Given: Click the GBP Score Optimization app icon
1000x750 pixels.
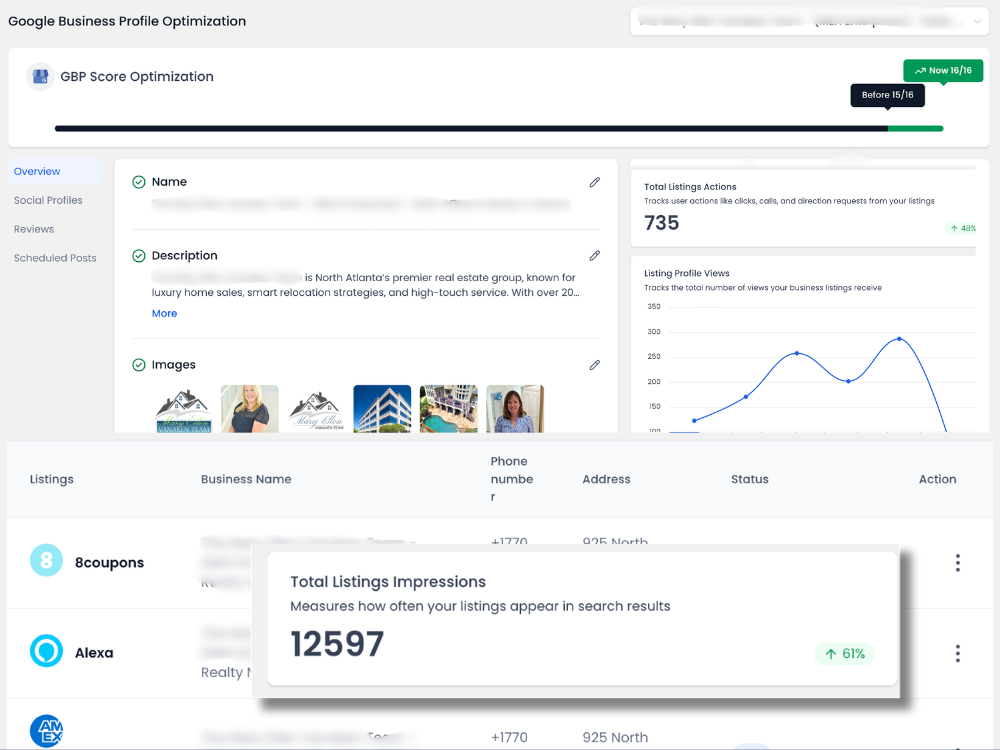Looking at the screenshot, I should pyautogui.click(x=39, y=76).
